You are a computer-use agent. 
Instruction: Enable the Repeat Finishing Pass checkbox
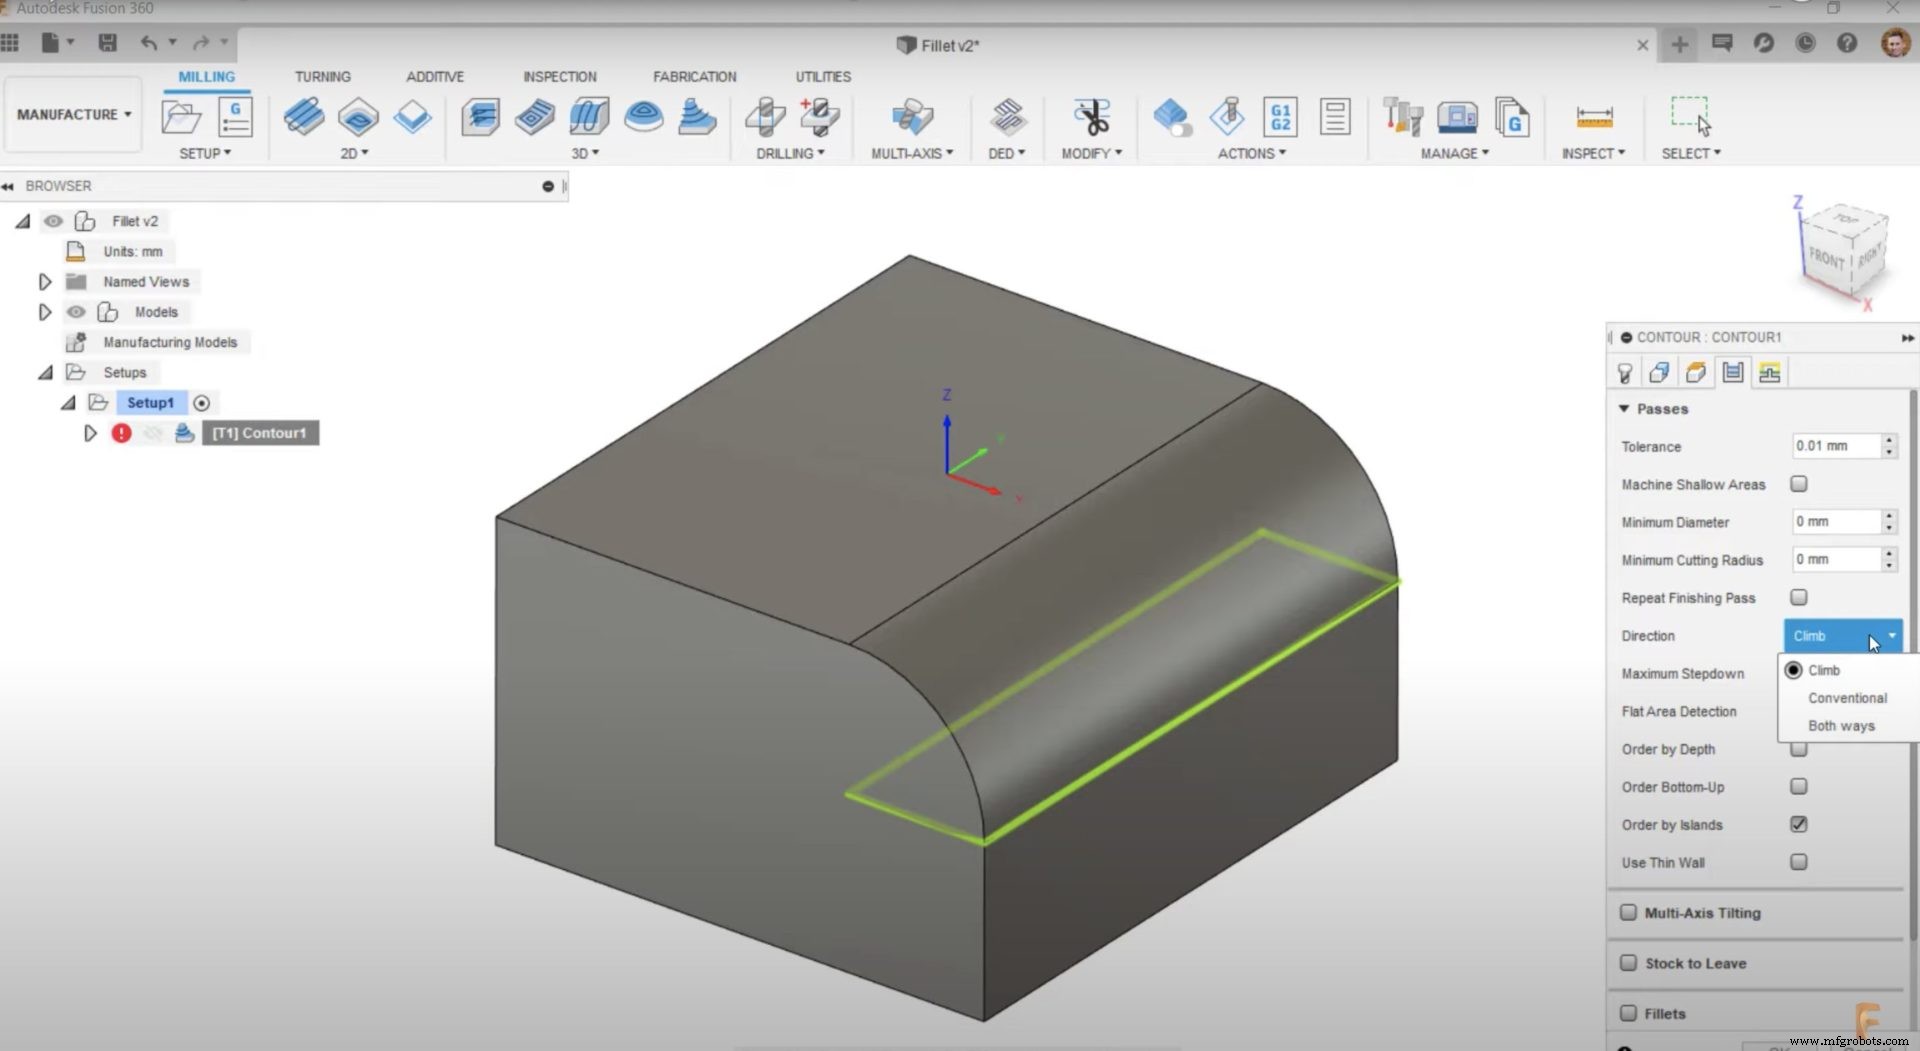(x=1799, y=597)
